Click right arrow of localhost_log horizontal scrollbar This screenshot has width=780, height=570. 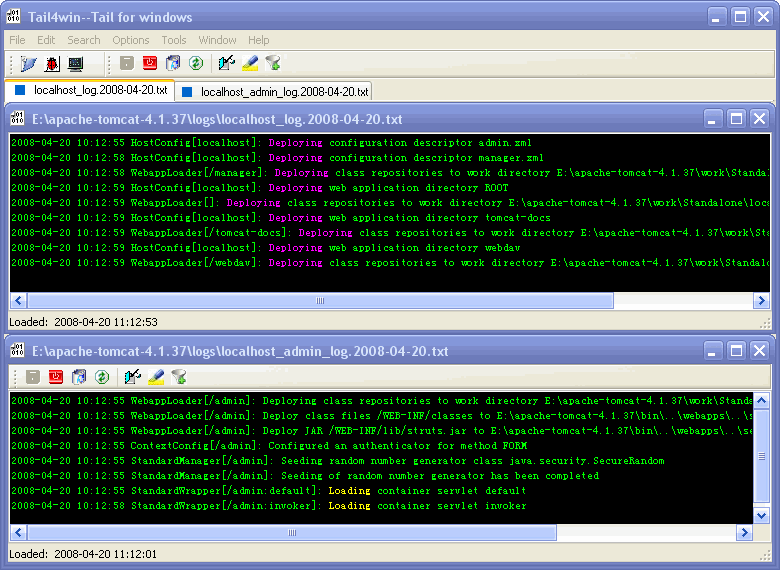tap(761, 300)
